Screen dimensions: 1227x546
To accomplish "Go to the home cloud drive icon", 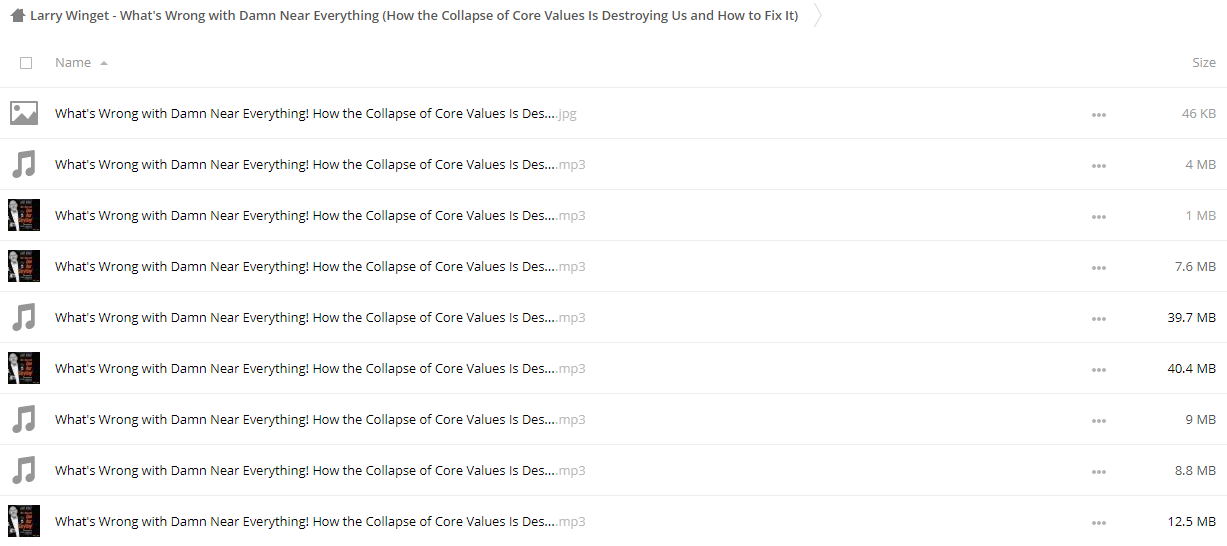I will 17,16.
